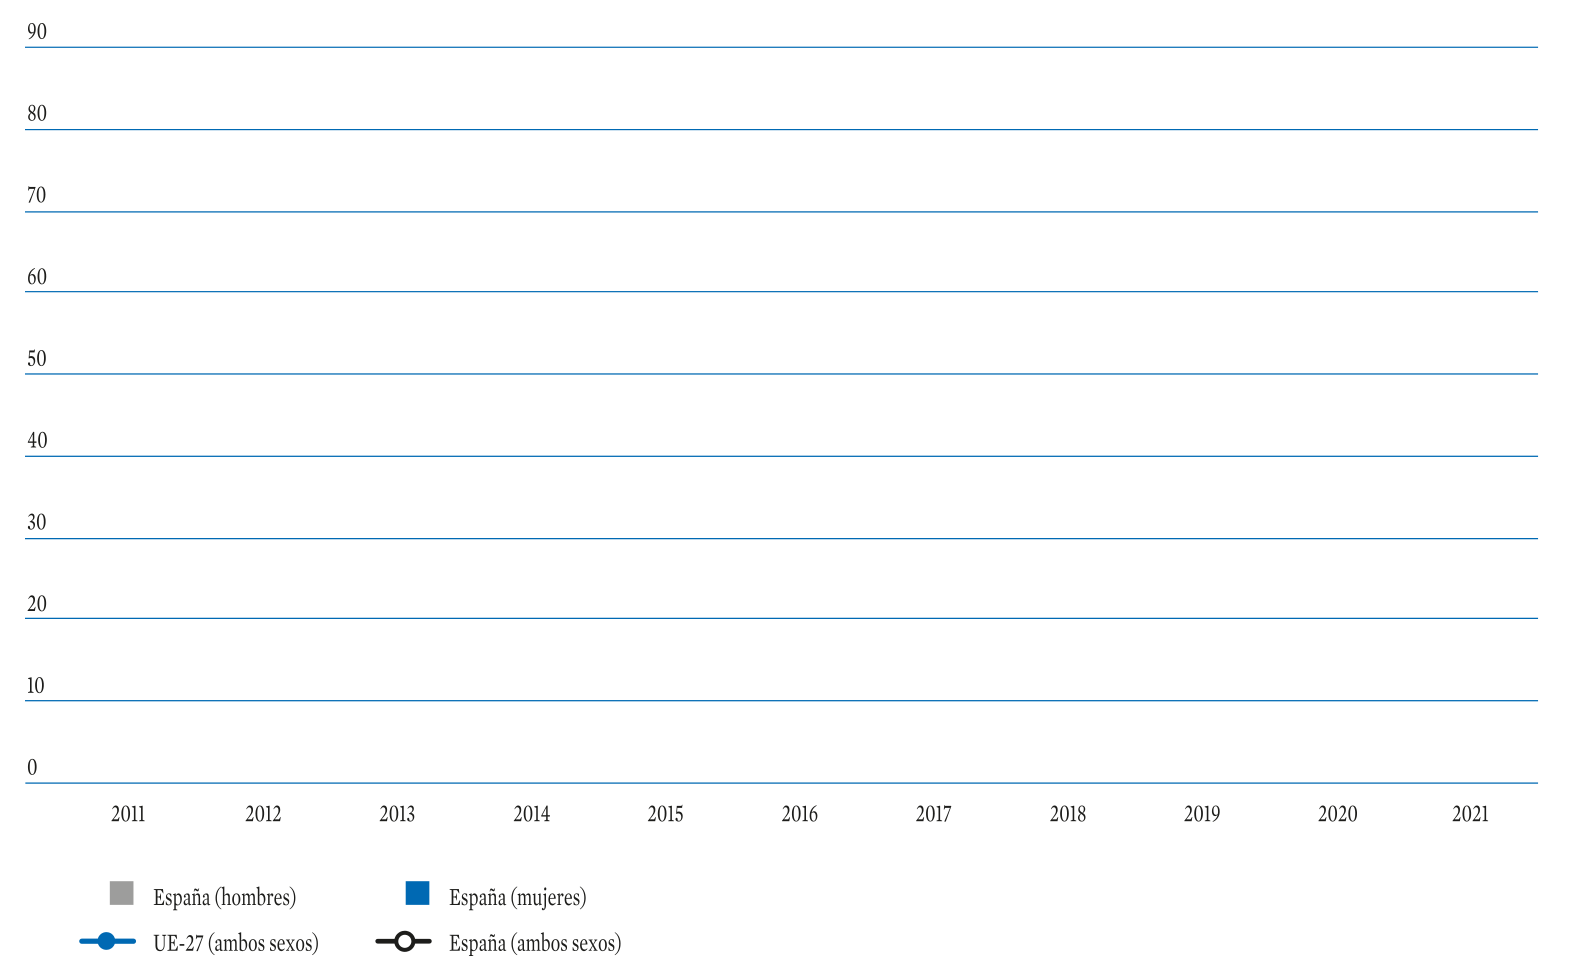
Task: Click the UE-27 blue line marker icon
Action: tap(107, 941)
